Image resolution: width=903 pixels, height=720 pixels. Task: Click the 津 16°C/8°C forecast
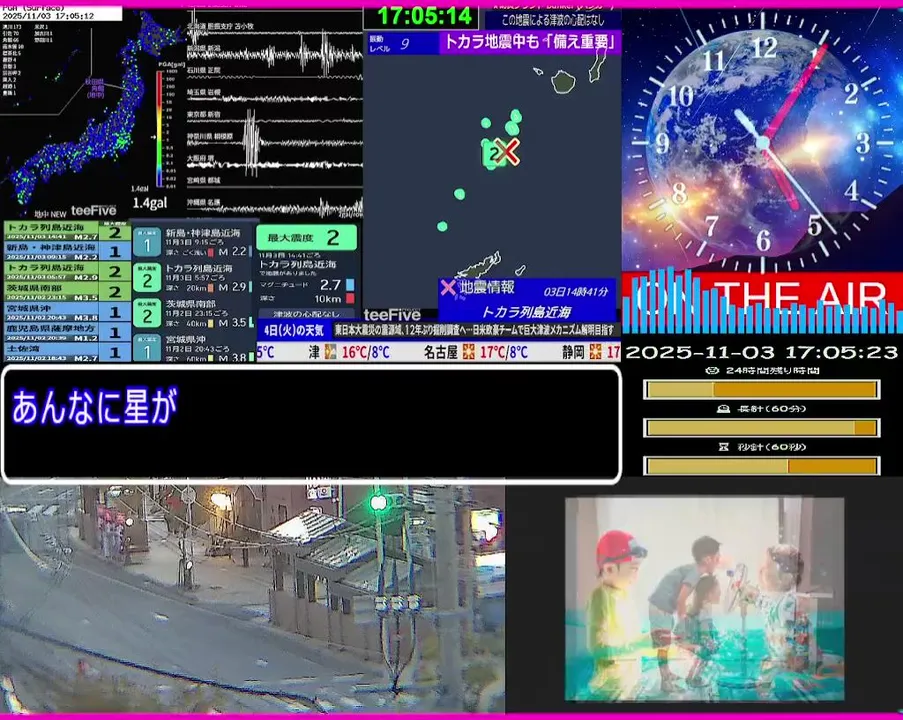[x=349, y=351]
